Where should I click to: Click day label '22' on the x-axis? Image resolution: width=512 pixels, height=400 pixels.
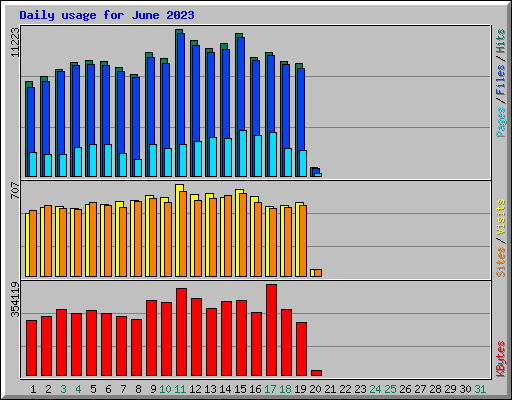pos(345,389)
